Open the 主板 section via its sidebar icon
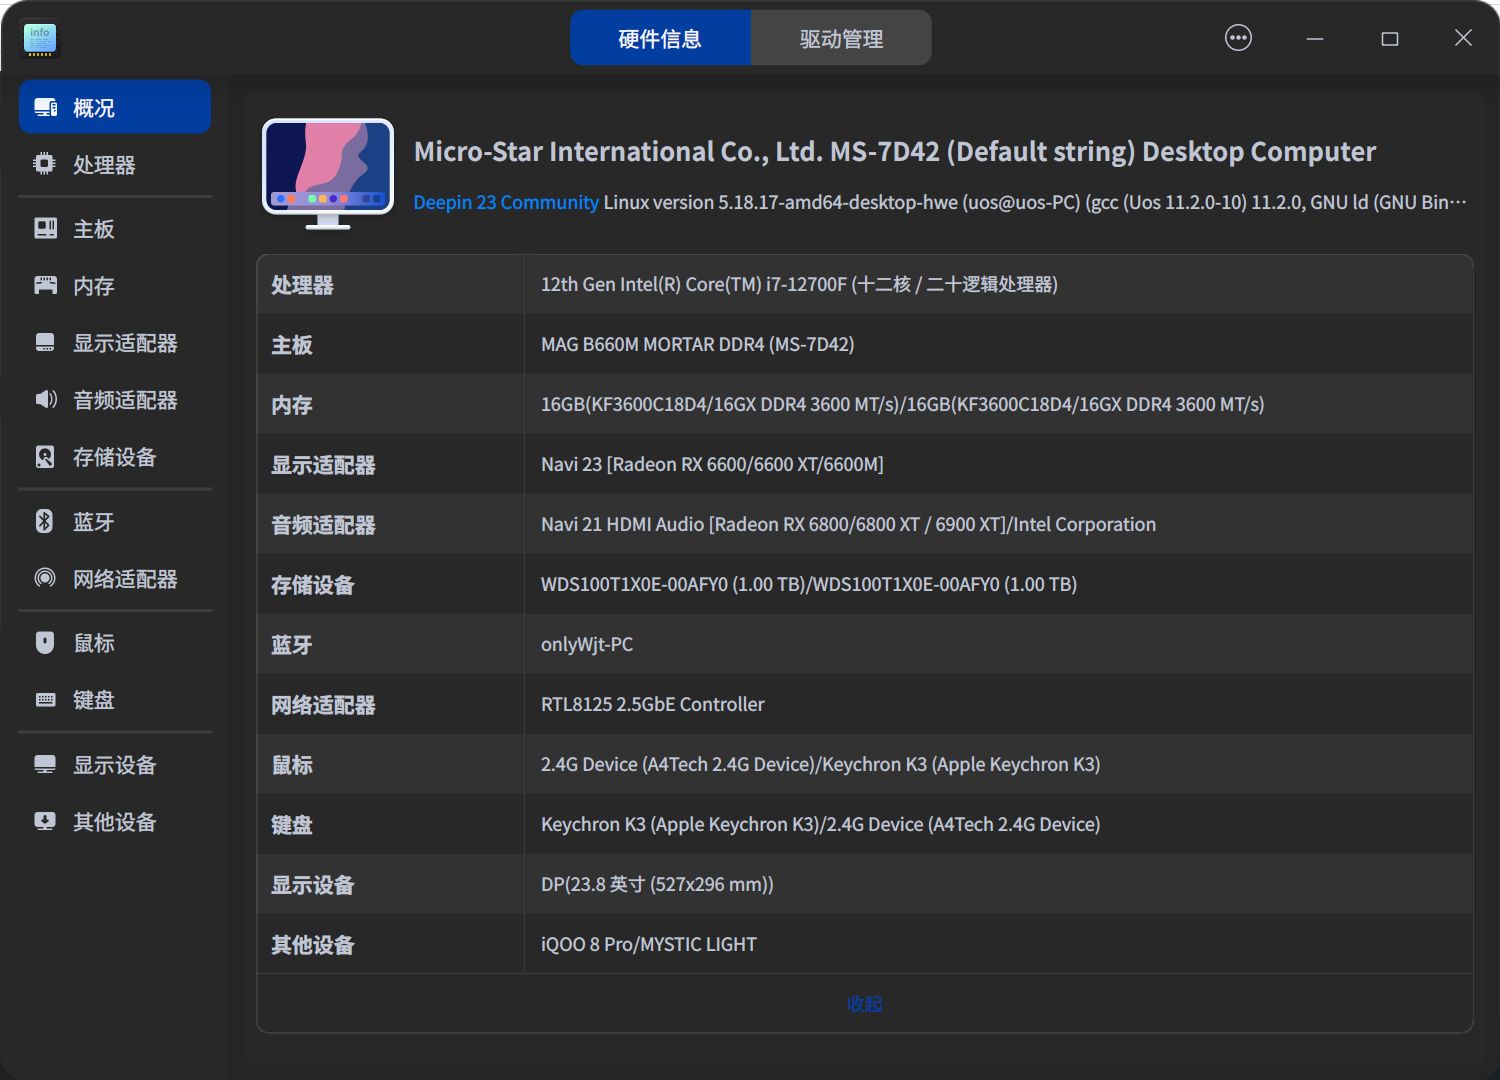1500x1080 pixels. 45,228
